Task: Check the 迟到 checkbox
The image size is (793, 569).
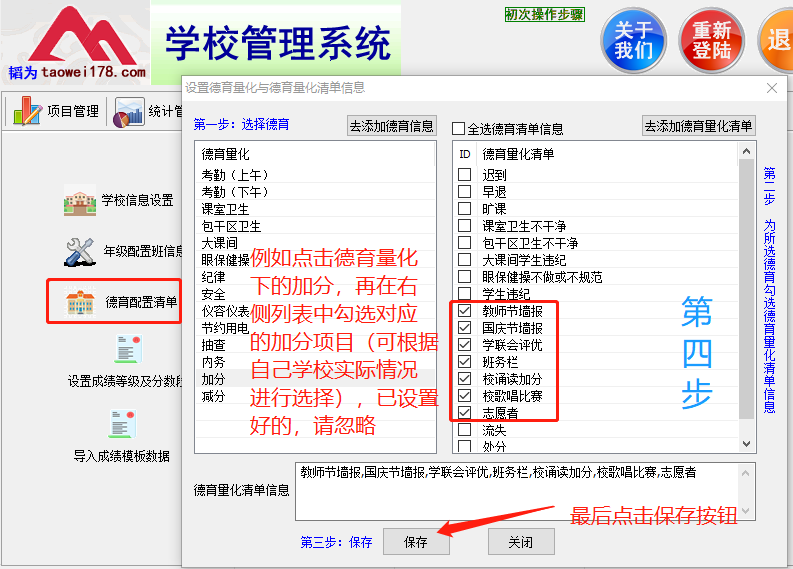Action: pos(464,174)
